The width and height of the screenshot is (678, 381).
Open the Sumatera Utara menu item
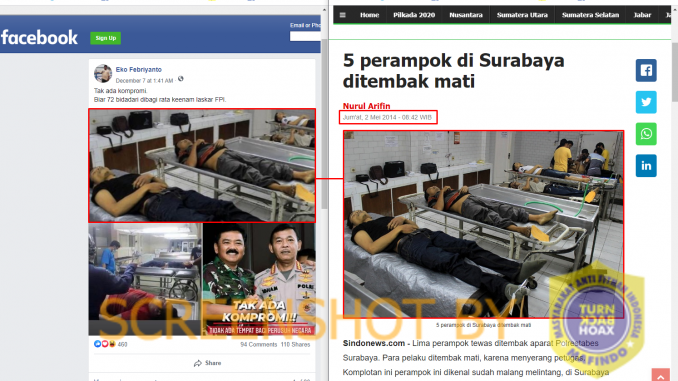522,15
